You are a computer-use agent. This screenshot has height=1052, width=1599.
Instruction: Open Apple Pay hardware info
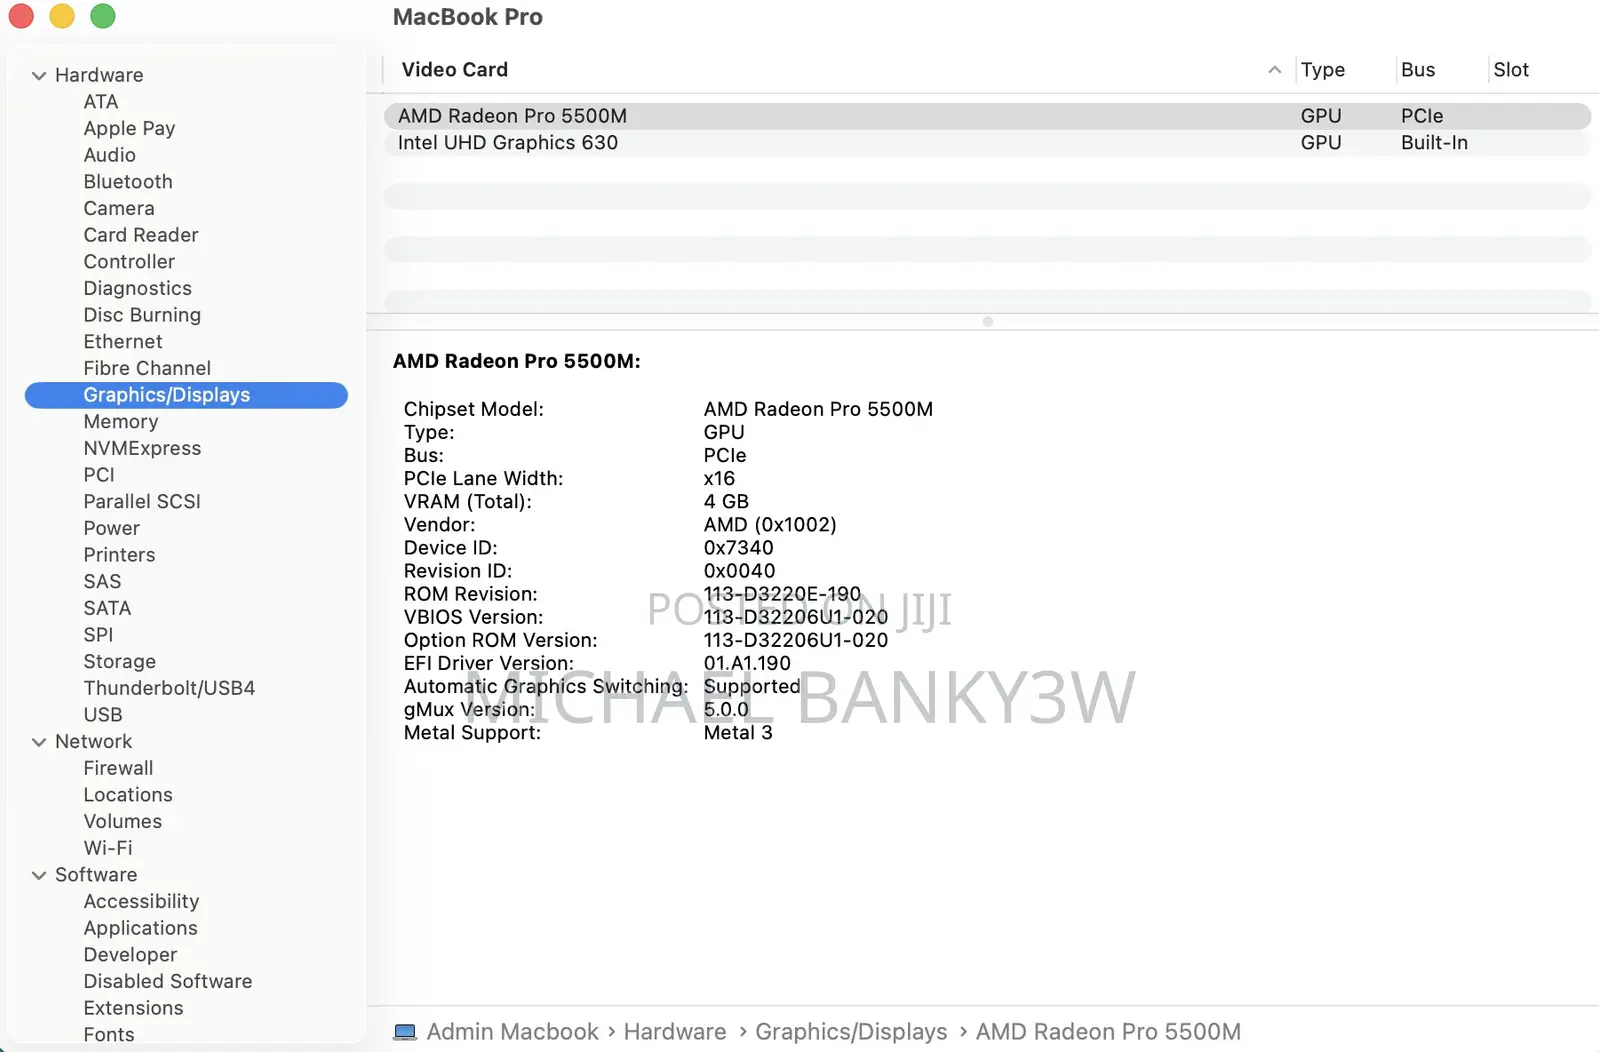tap(129, 129)
